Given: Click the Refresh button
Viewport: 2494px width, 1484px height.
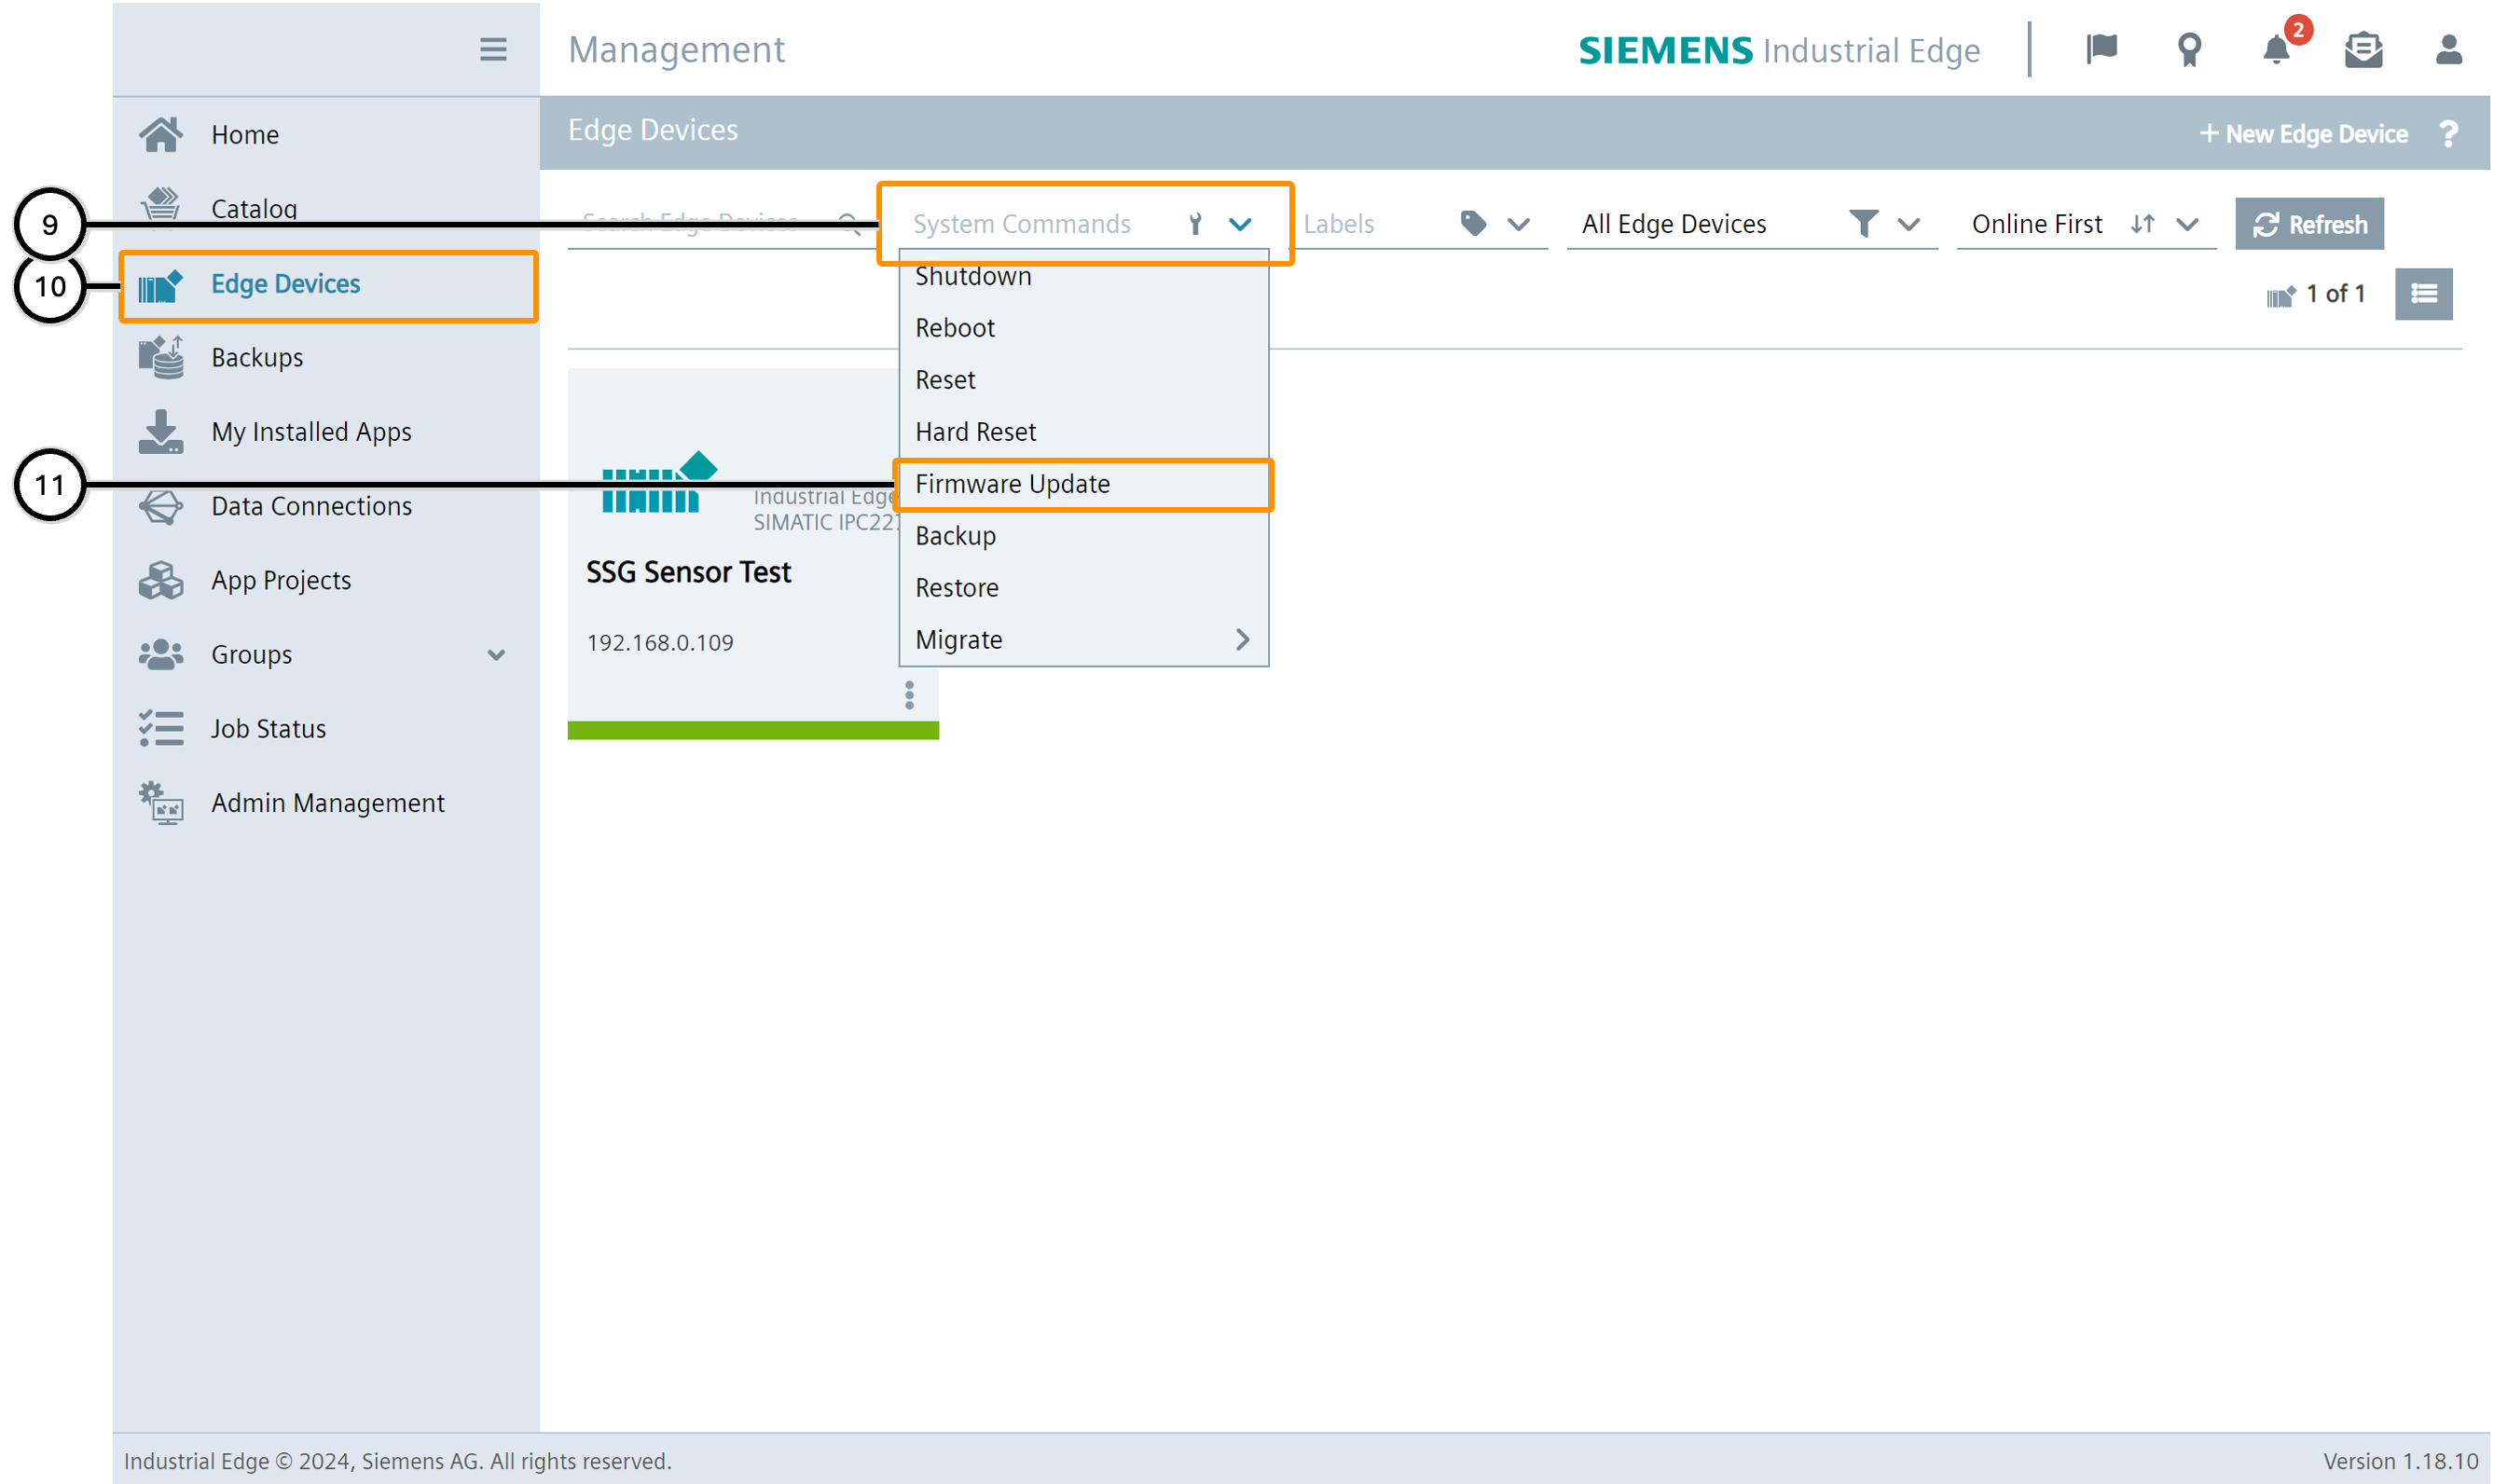Looking at the screenshot, I should click(2308, 225).
